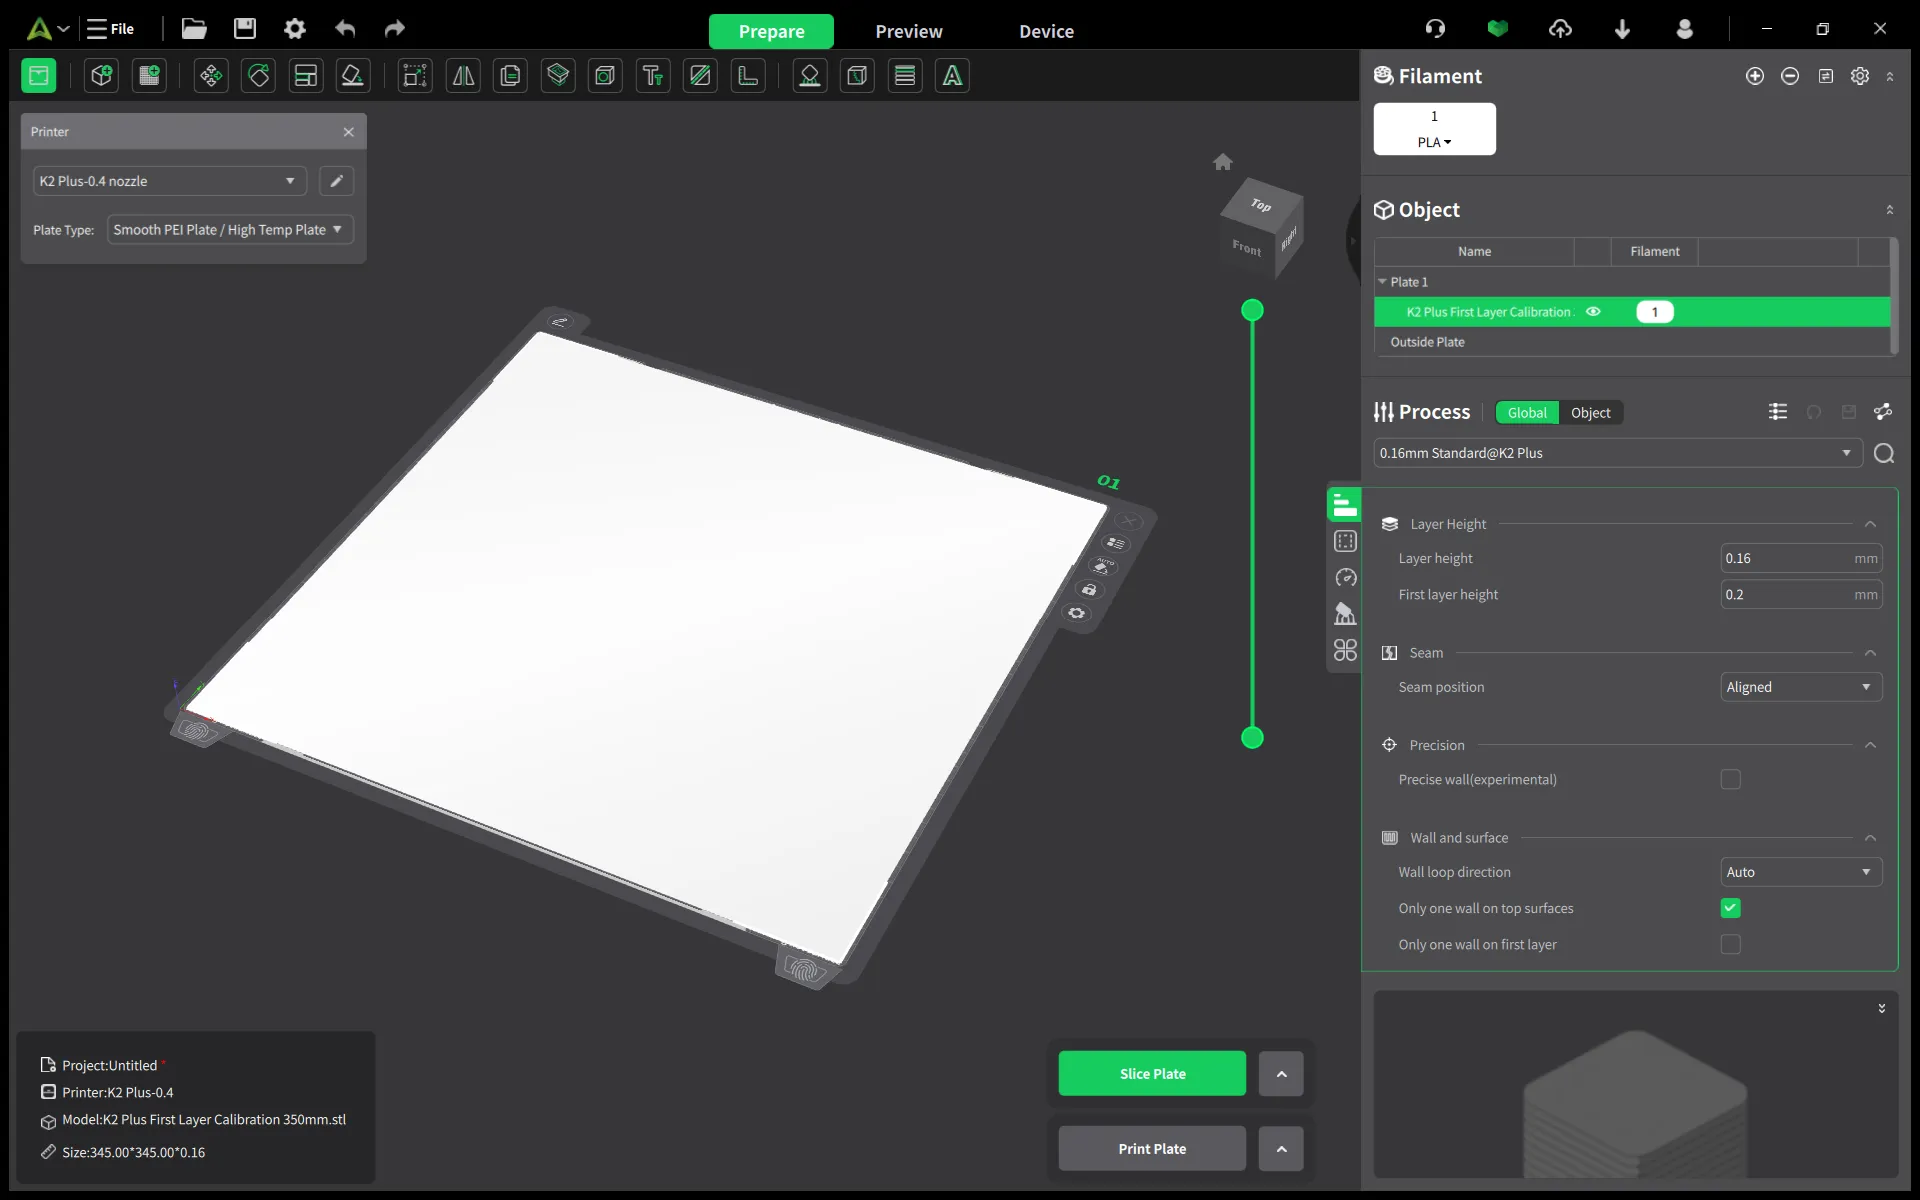Close the Printer panel
Screen dimensions: 1920x1200
348,132
